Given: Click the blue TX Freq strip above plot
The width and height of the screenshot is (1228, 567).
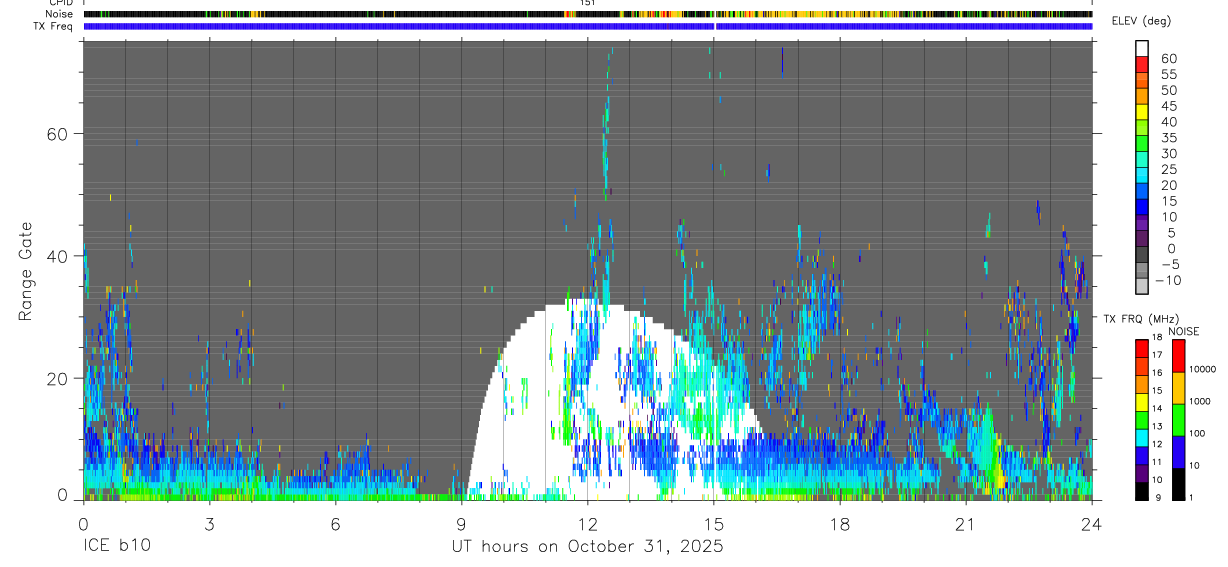Looking at the screenshot, I should pyautogui.click(x=588, y=26).
